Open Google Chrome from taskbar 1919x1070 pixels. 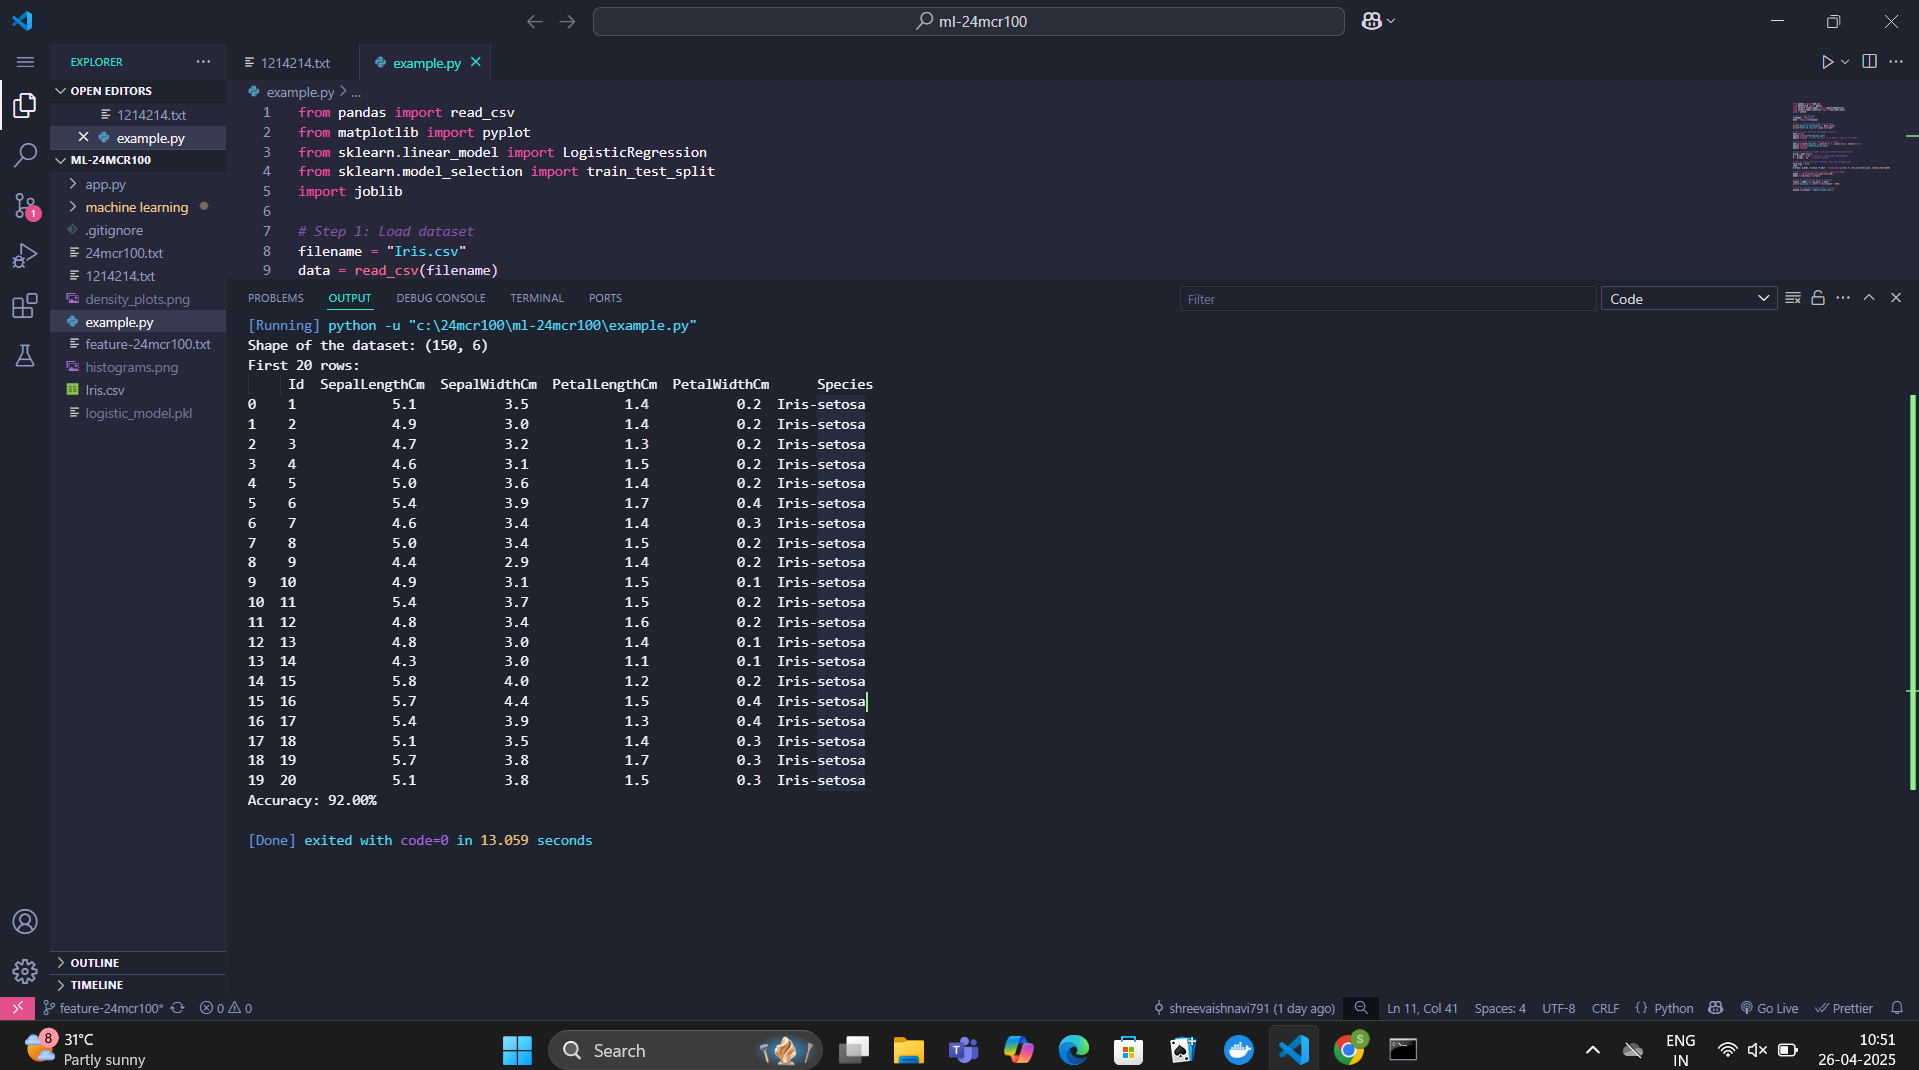pos(1348,1050)
